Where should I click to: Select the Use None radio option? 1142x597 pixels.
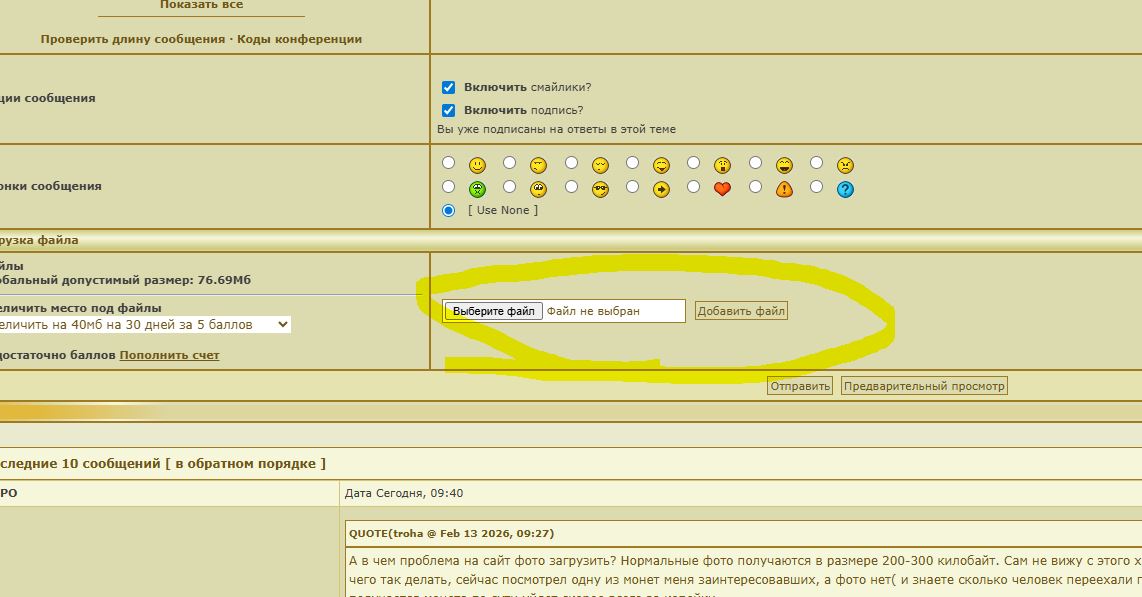point(449,210)
